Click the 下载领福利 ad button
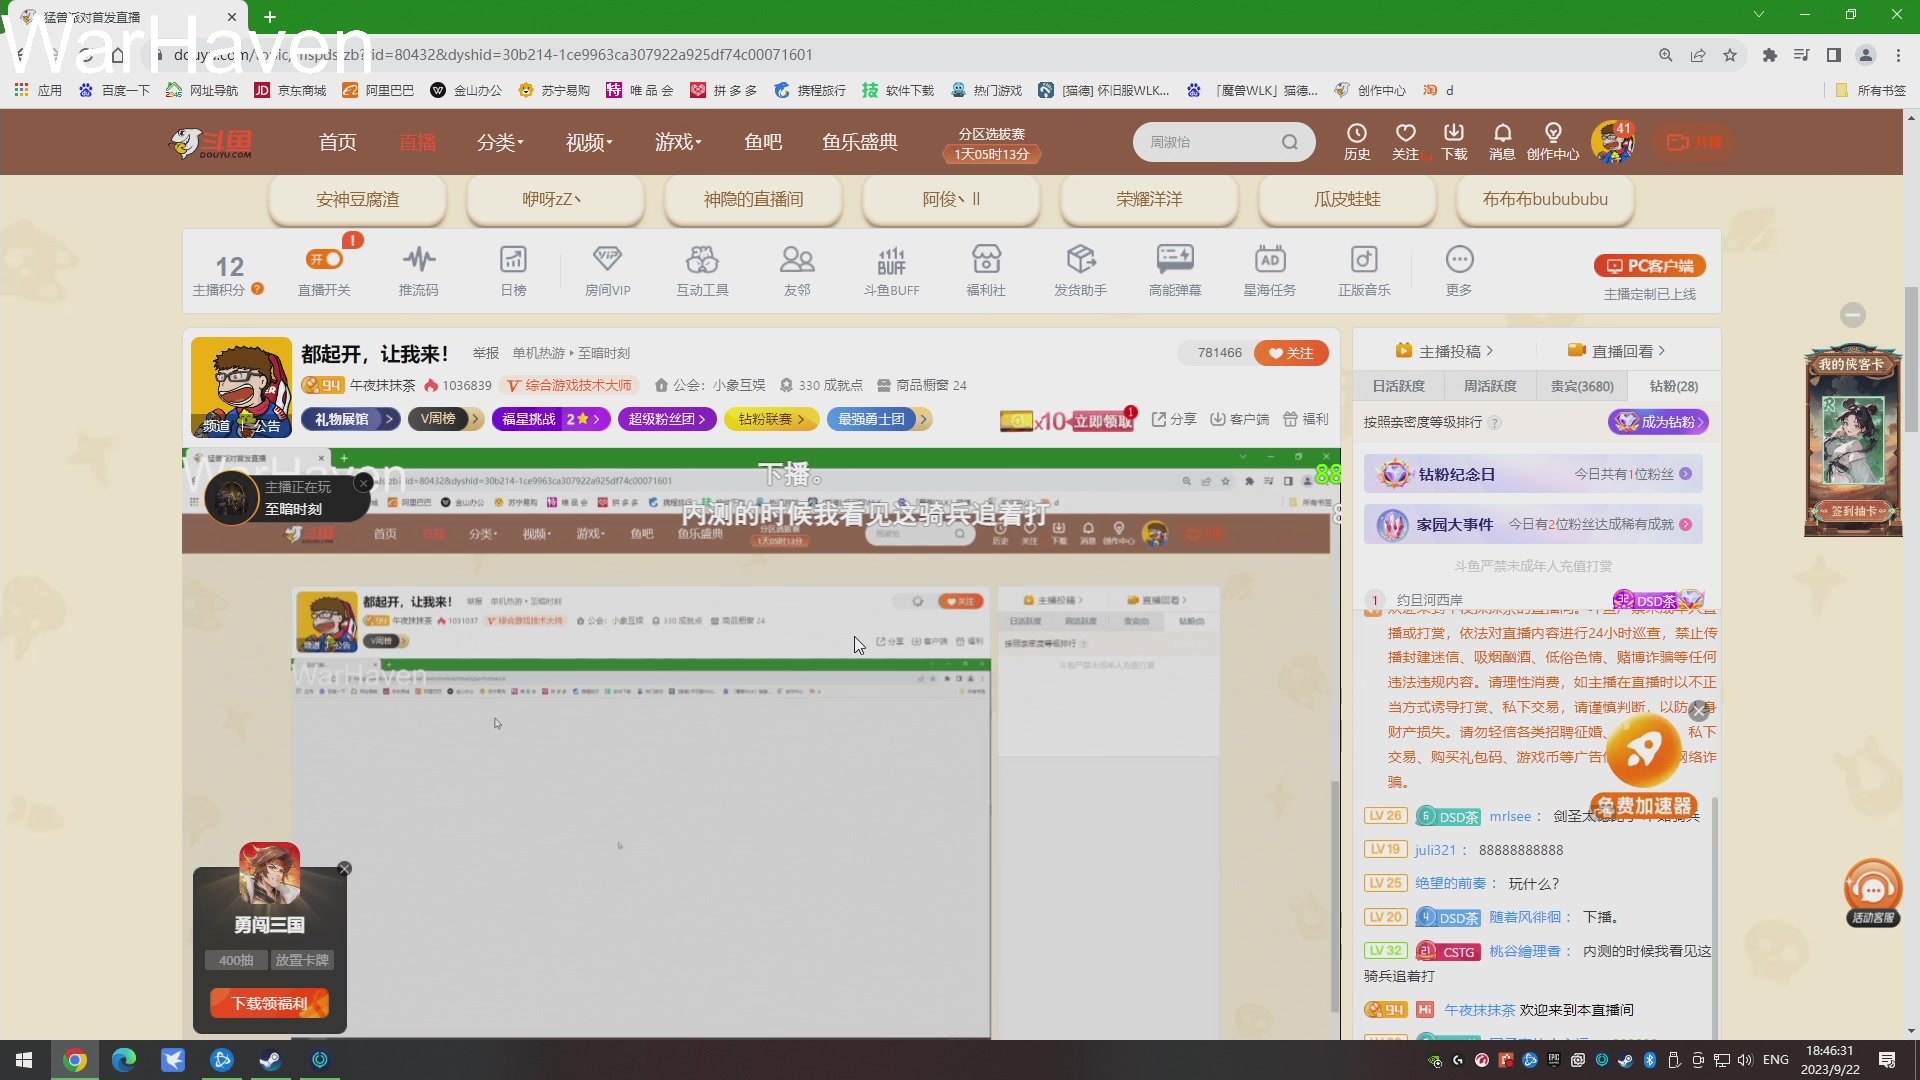 tap(269, 1003)
